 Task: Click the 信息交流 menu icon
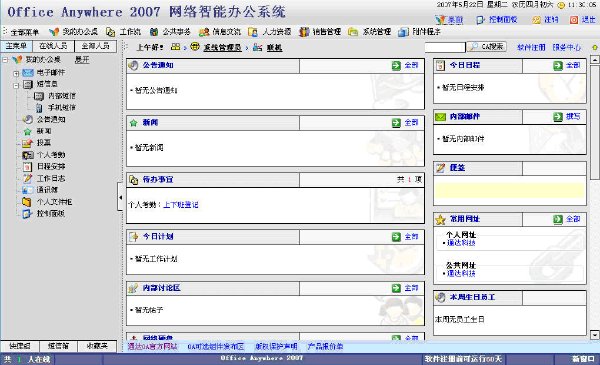pos(204,32)
